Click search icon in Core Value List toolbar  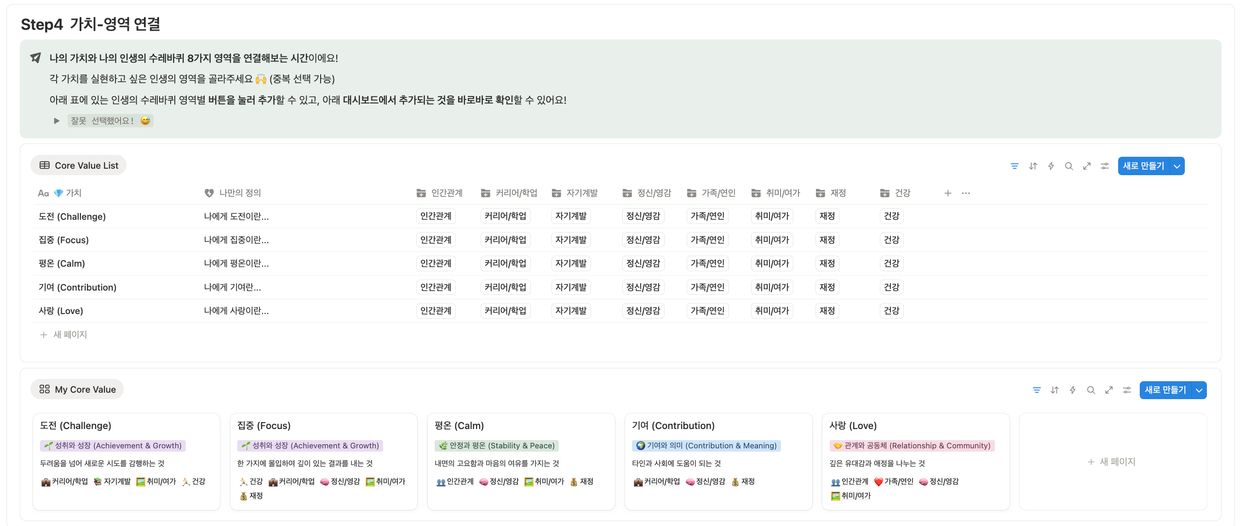[x=1069, y=166]
